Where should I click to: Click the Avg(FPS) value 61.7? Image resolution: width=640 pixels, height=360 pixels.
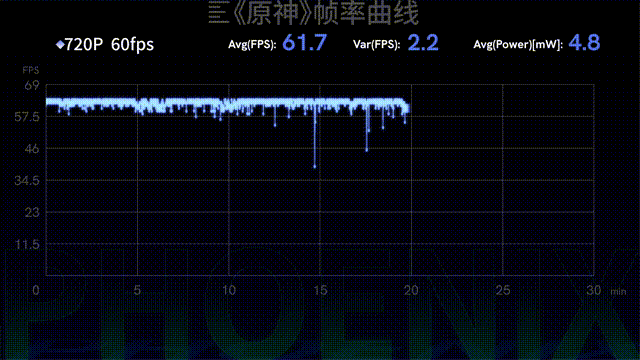point(304,42)
